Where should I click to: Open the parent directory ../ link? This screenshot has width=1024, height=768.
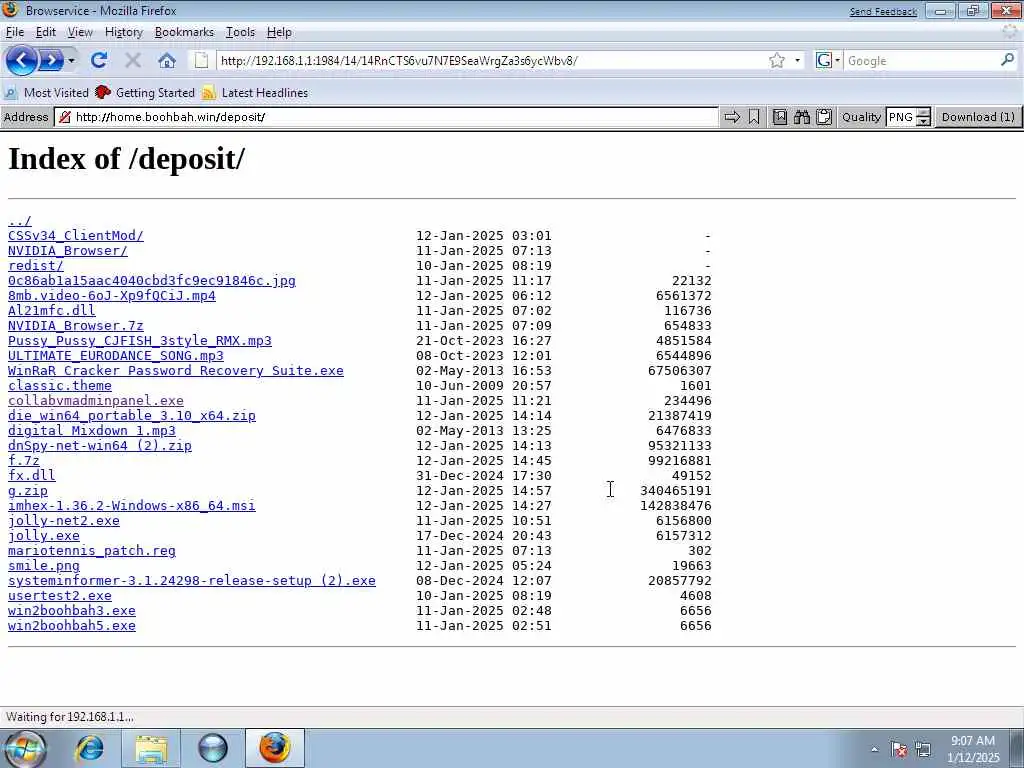pyautogui.click(x=20, y=221)
